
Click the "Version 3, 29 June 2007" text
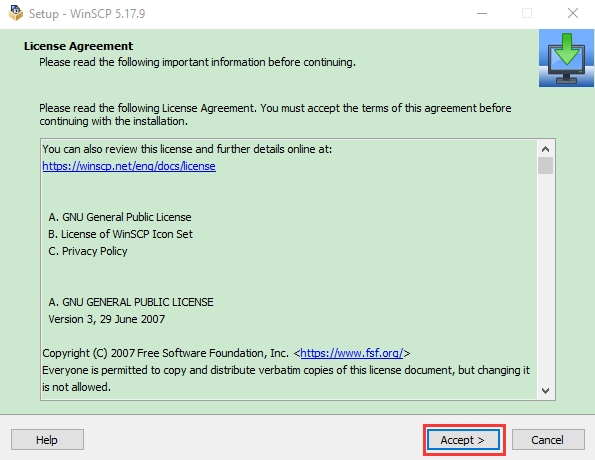107,319
